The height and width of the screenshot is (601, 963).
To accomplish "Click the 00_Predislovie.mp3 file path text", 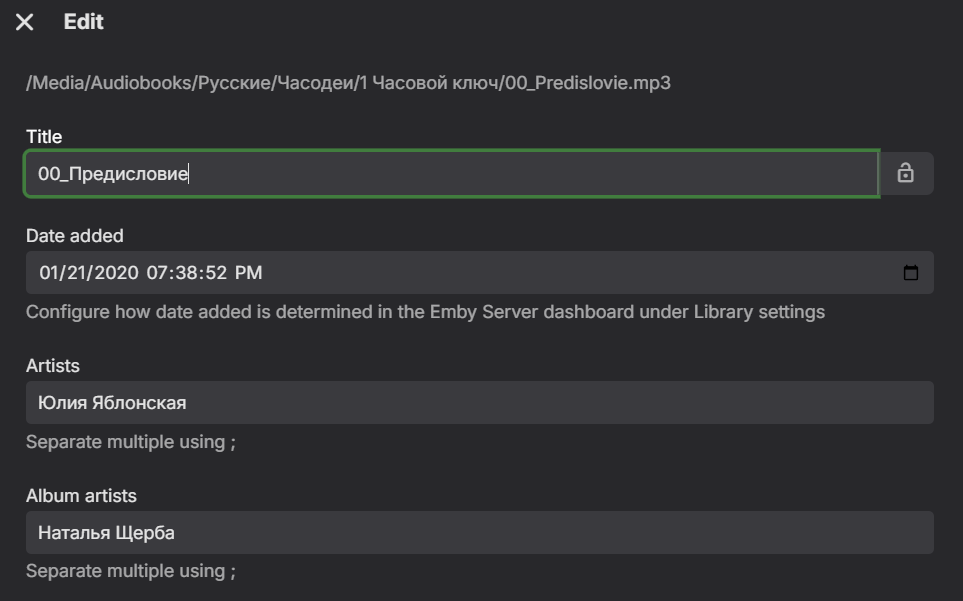I will pos(348,83).
